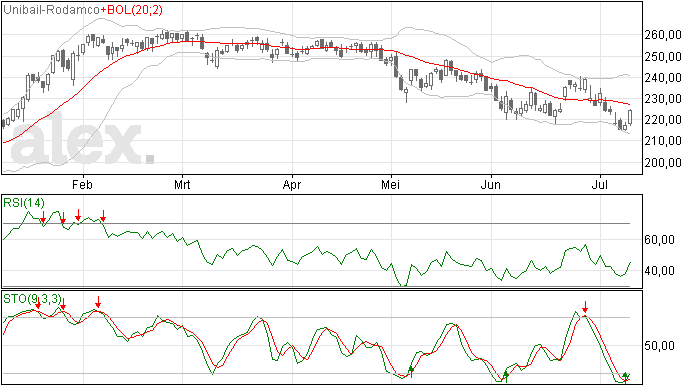The image size is (690, 387).
Task: Click the red sell arrow near July in STO panel
Action: click(x=585, y=307)
